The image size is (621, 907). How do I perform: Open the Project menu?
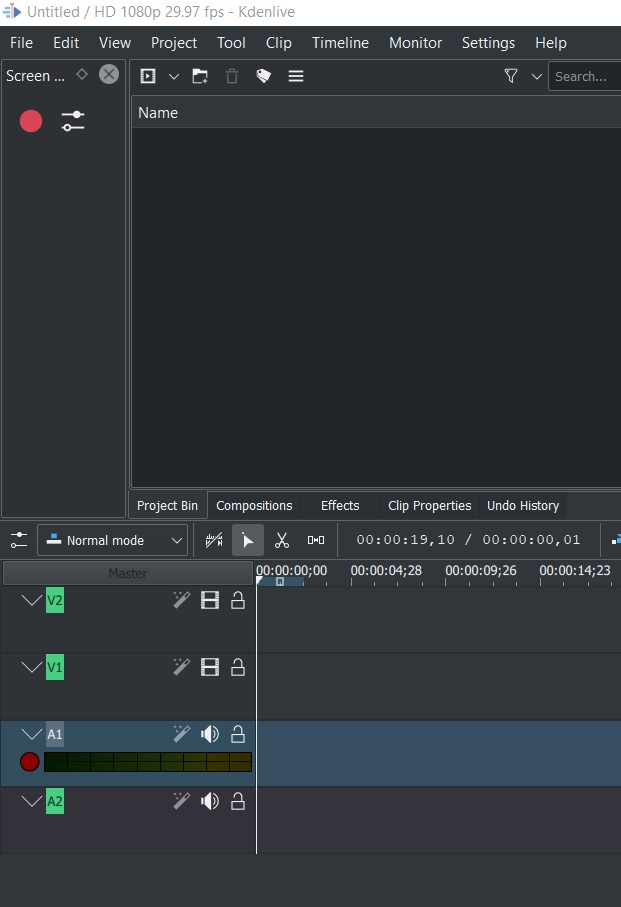pos(173,43)
